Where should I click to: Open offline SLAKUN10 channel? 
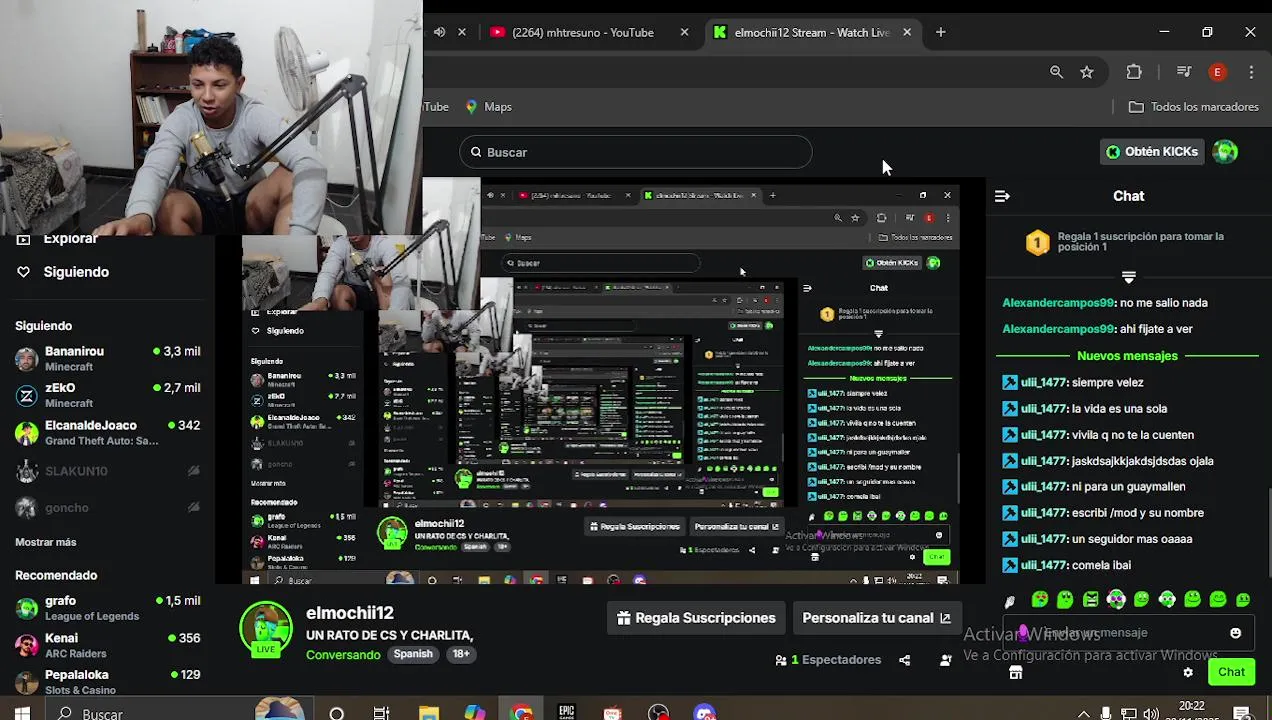click(x=107, y=471)
